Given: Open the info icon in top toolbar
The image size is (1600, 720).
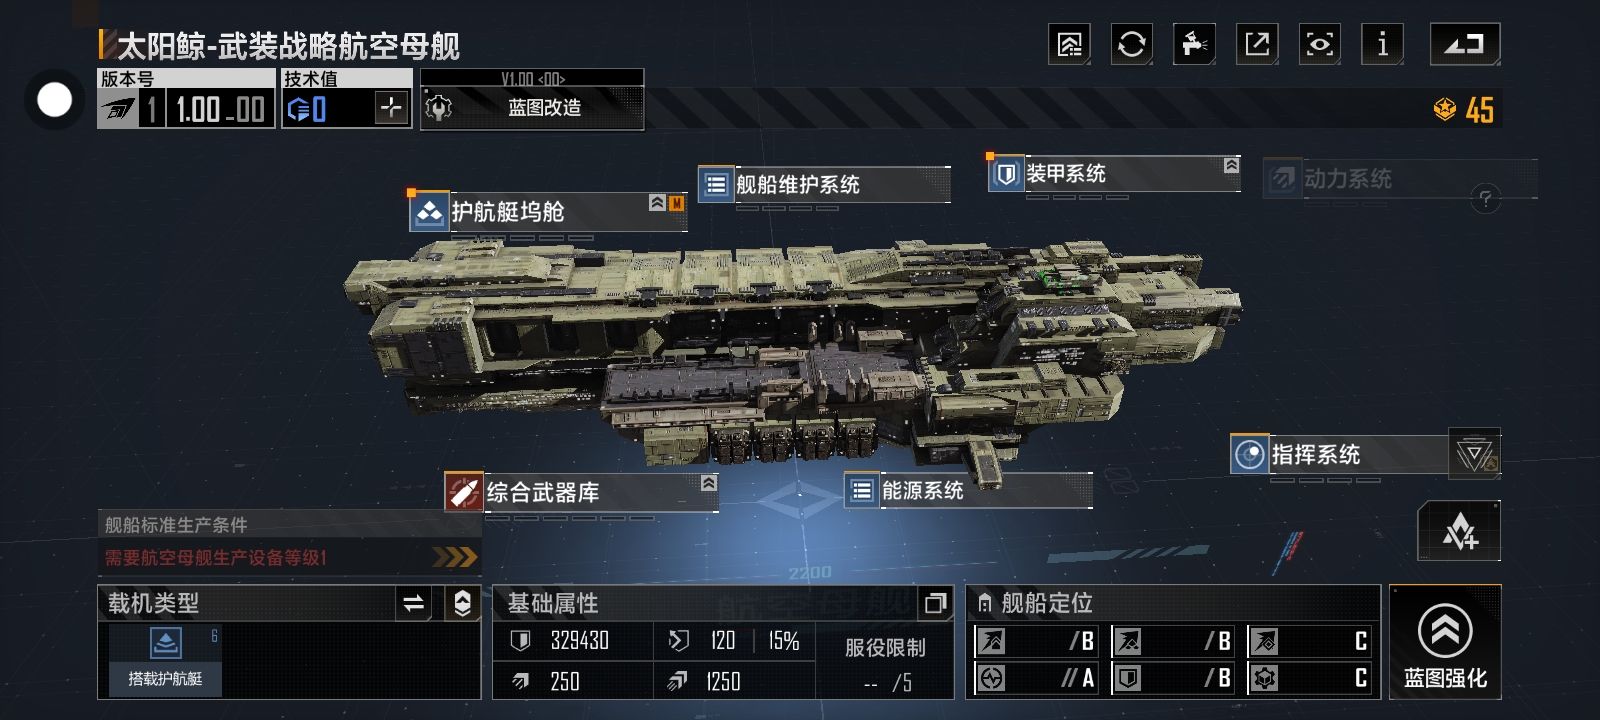Looking at the screenshot, I should (1382, 44).
